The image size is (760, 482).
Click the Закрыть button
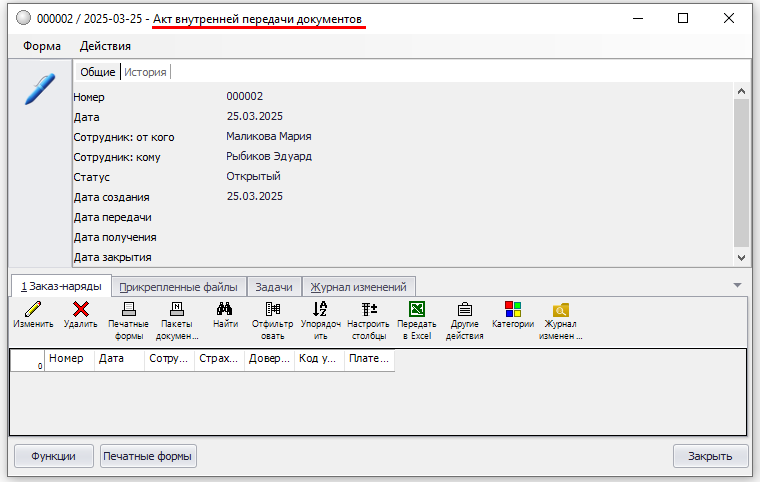click(x=710, y=456)
